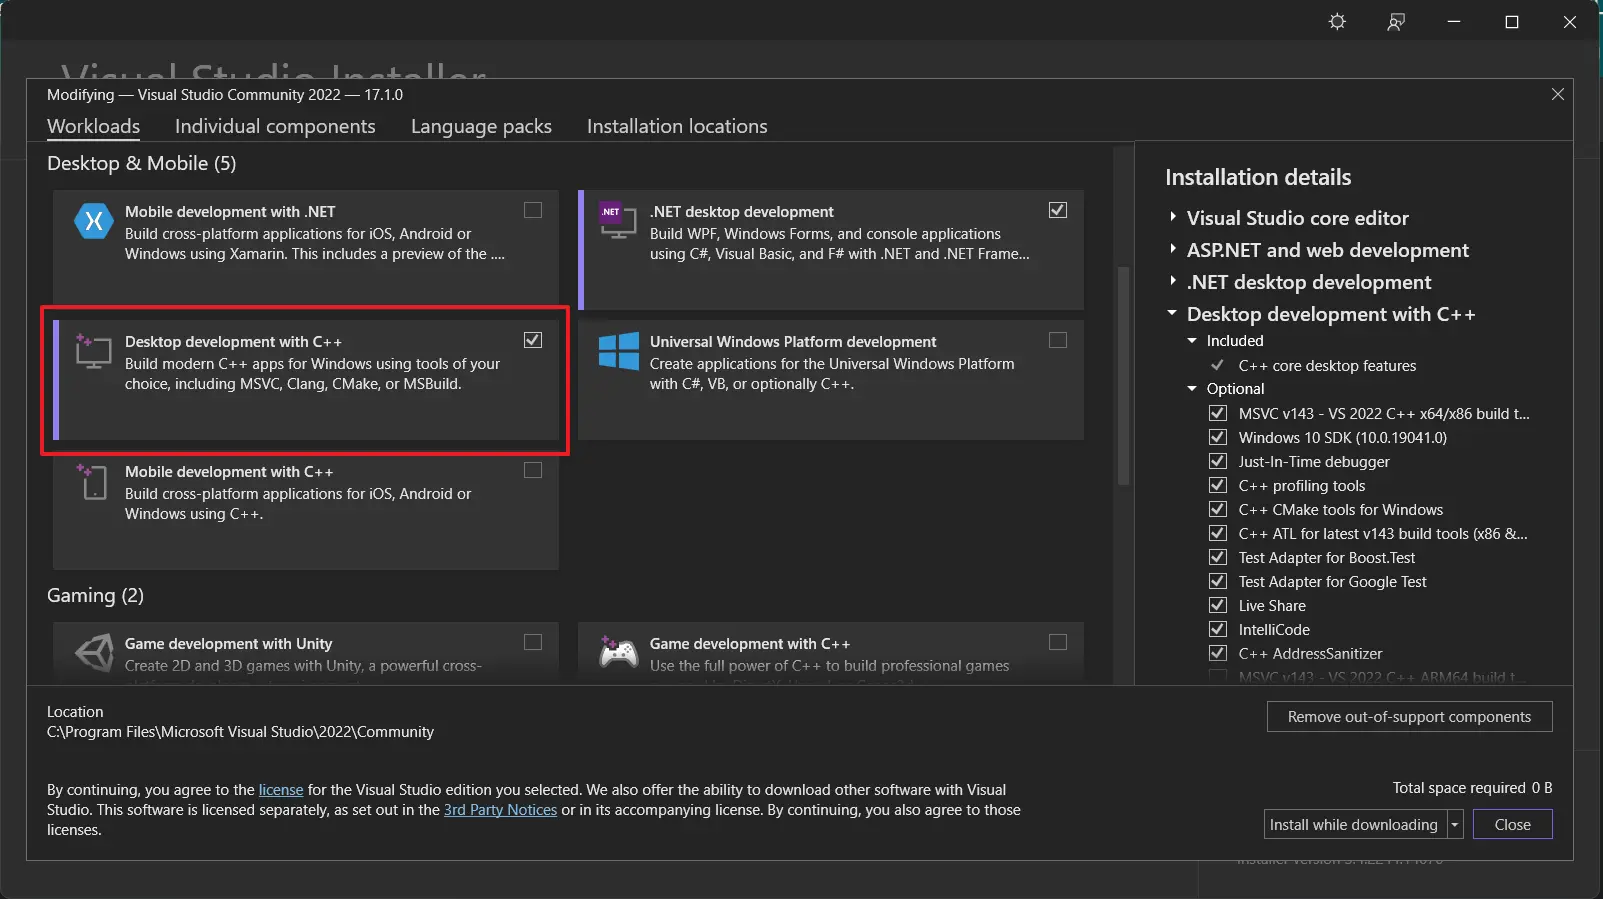Viewport: 1603px width, 899px height.
Task: Uncheck the Desktop development with C++ workload
Action: tap(533, 340)
